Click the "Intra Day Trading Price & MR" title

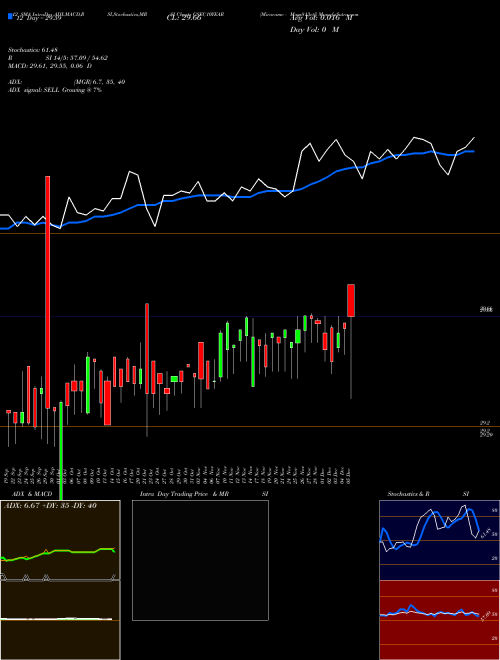point(184,494)
